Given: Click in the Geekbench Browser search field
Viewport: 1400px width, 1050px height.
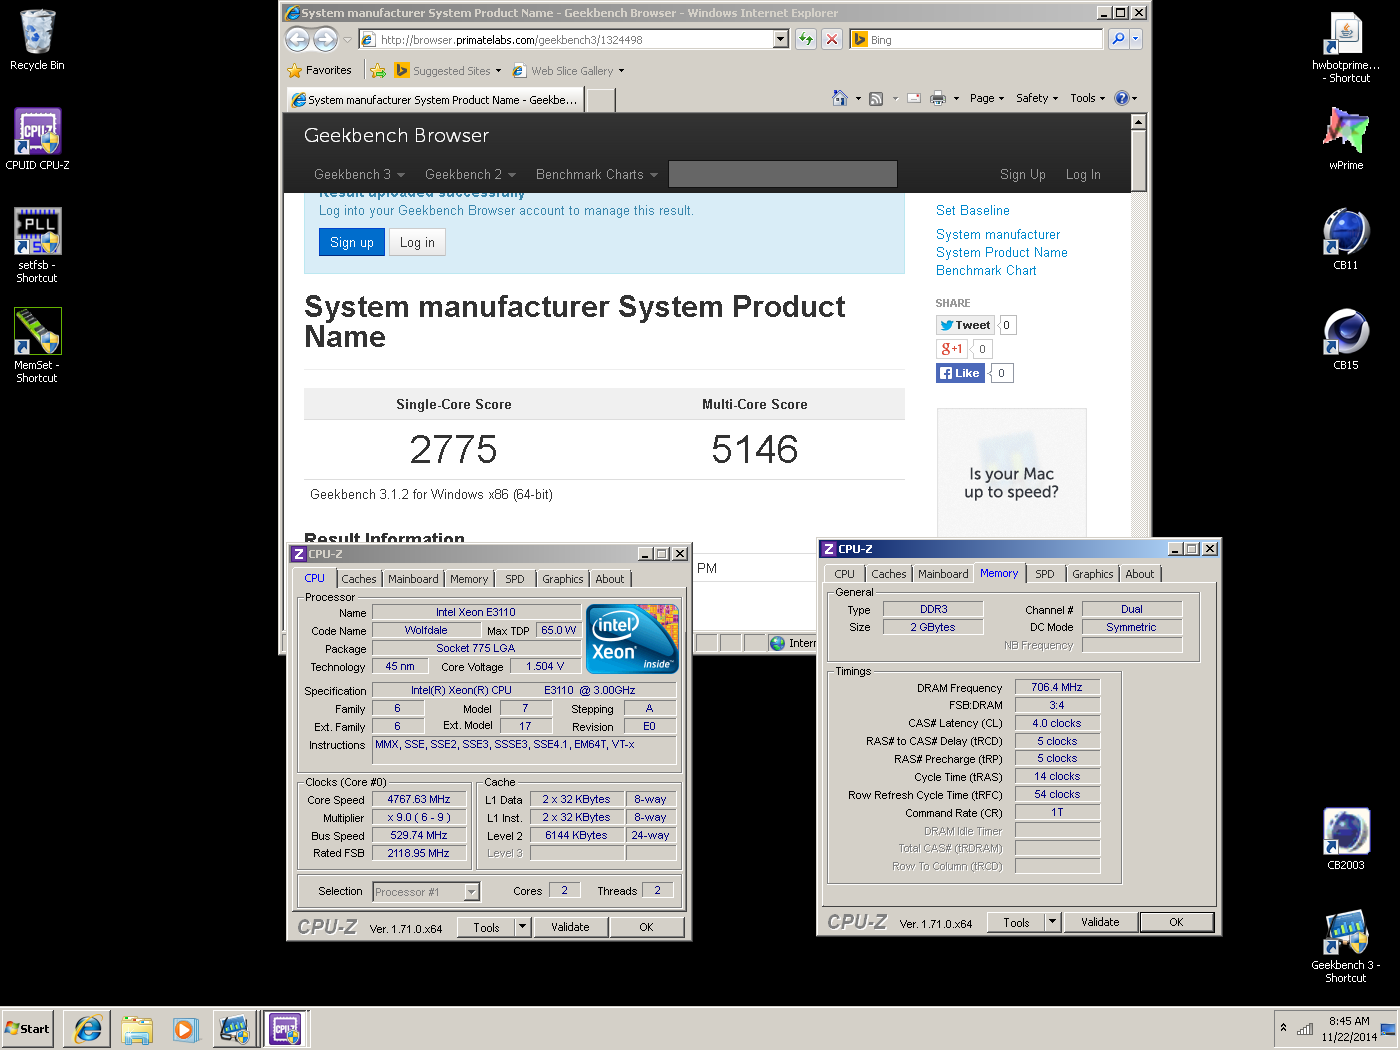Looking at the screenshot, I should point(783,174).
